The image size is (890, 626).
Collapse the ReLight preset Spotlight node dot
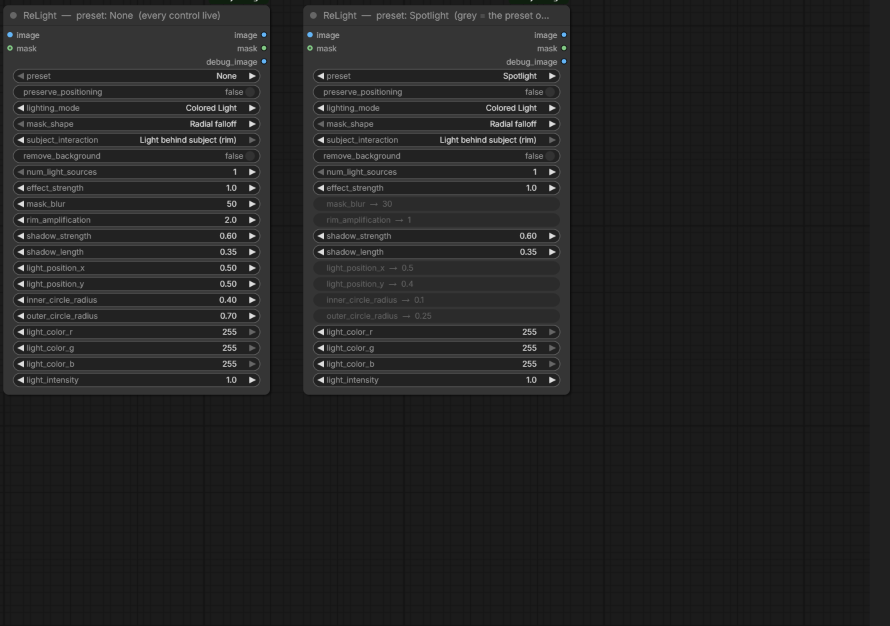click(x=313, y=16)
